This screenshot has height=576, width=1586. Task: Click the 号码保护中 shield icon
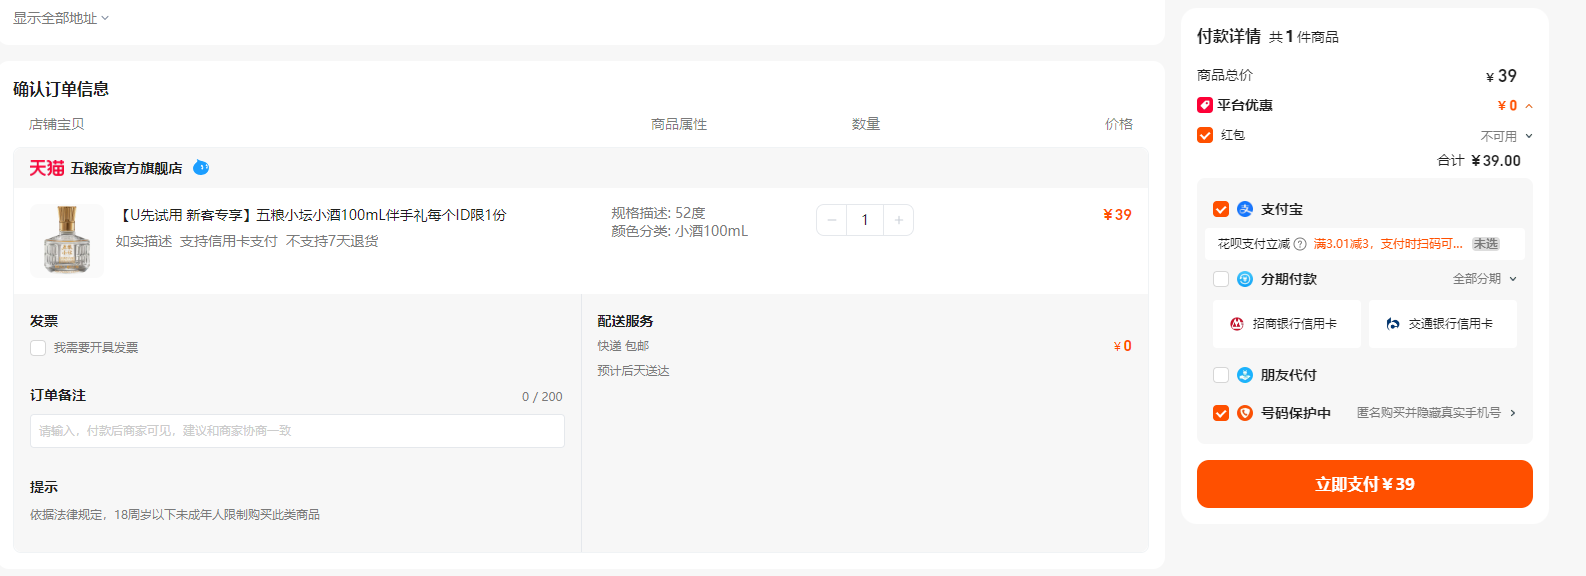pos(1245,413)
